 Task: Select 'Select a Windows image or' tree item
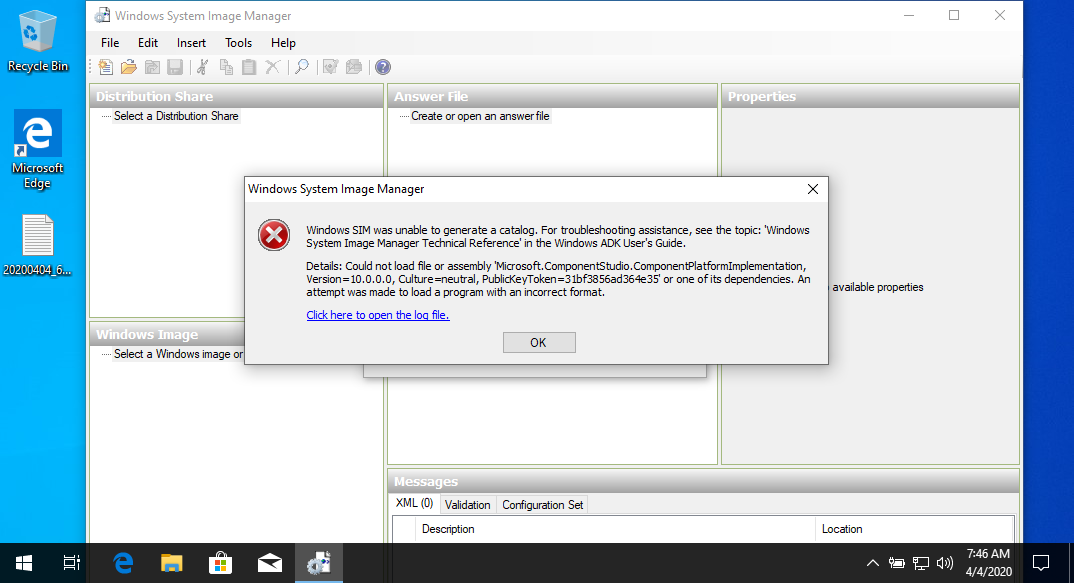(x=178, y=354)
